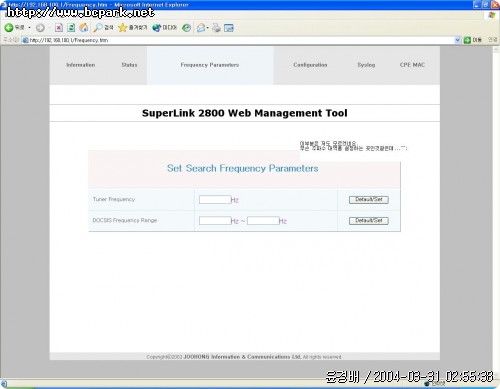
Task: Click the status bar page icon
Action: point(4,384)
